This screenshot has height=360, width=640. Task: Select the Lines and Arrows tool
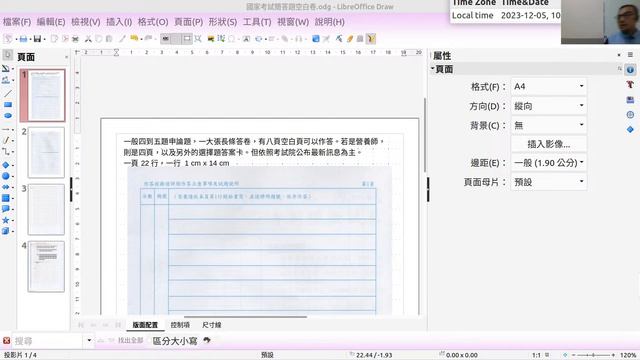tap(6, 129)
